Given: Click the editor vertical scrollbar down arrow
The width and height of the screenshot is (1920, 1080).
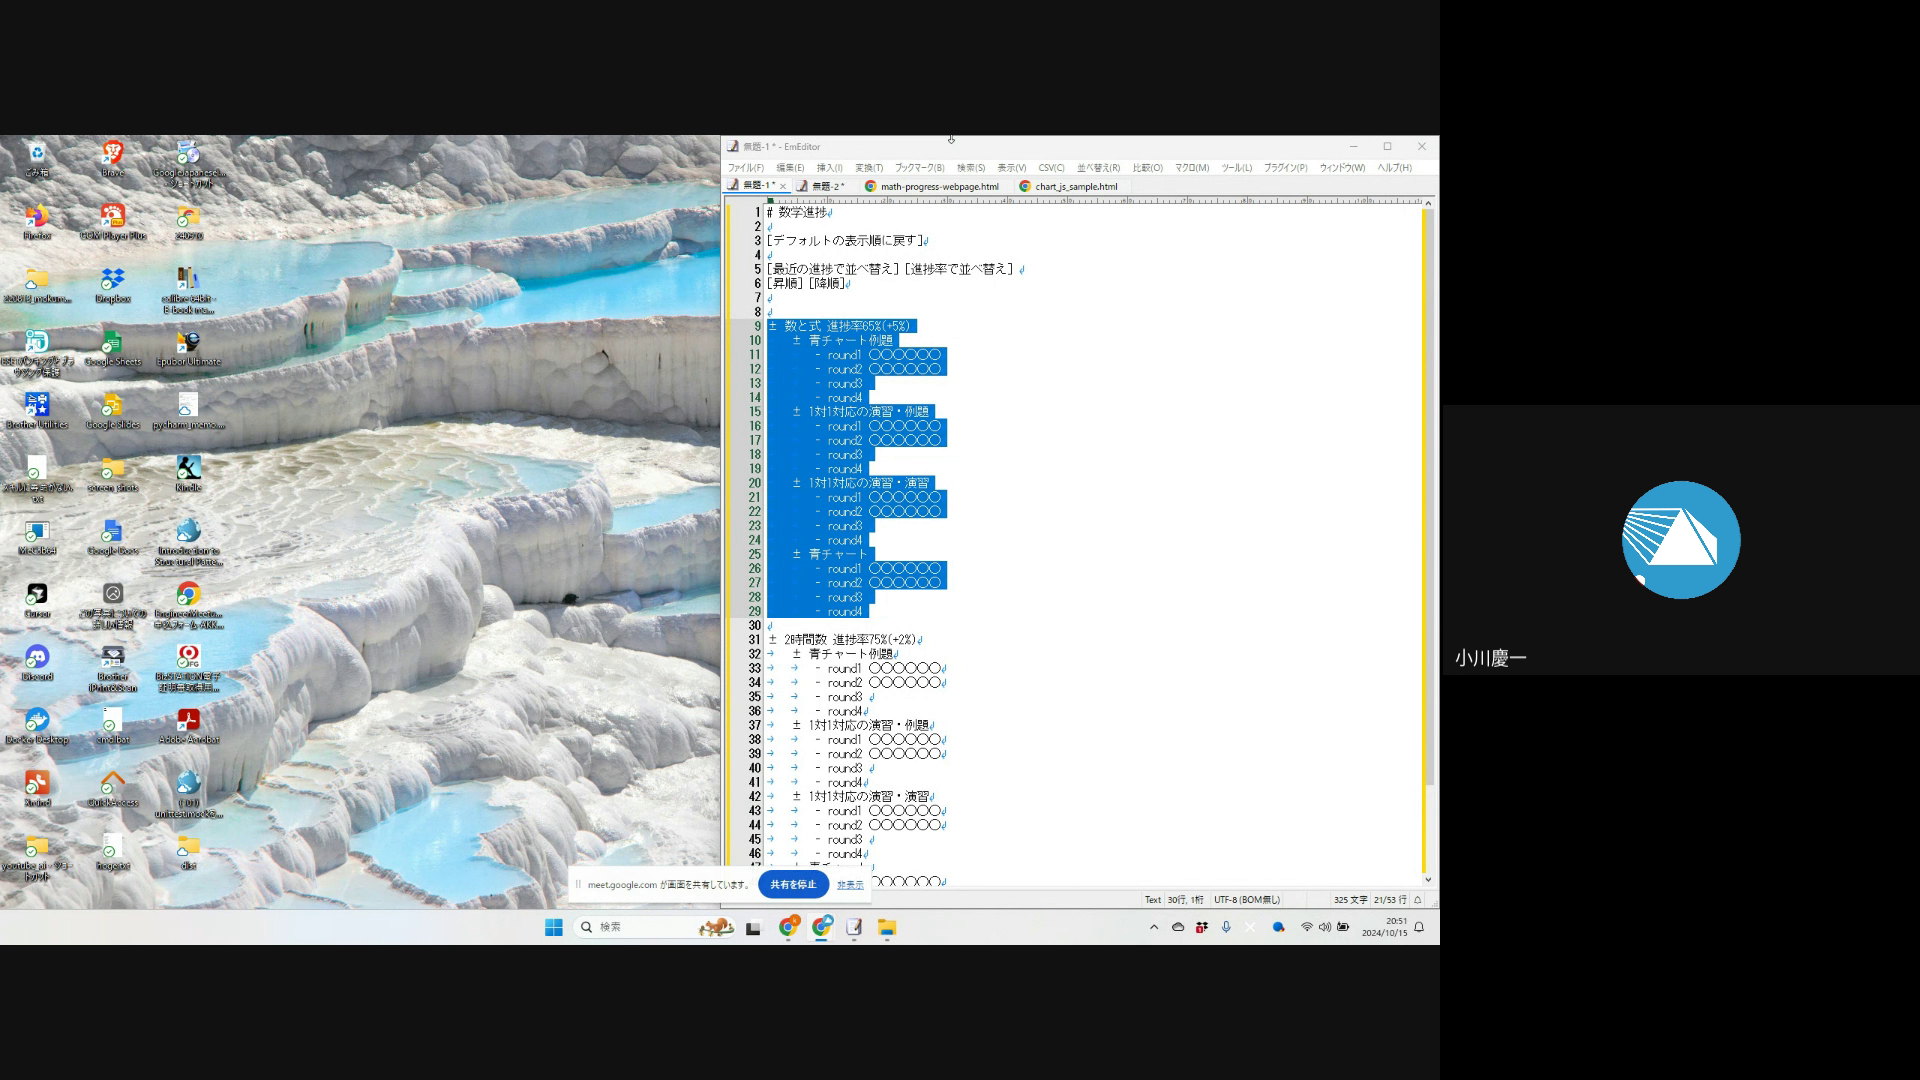Looking at the screenshot, I should pos(1428,880).
